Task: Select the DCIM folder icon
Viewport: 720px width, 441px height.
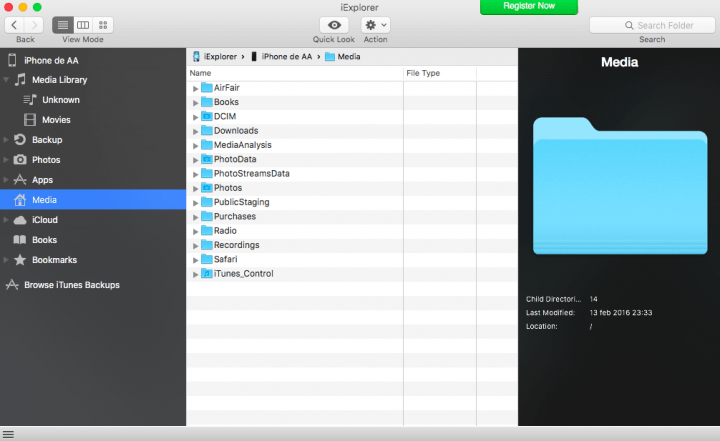Action: 207,116
